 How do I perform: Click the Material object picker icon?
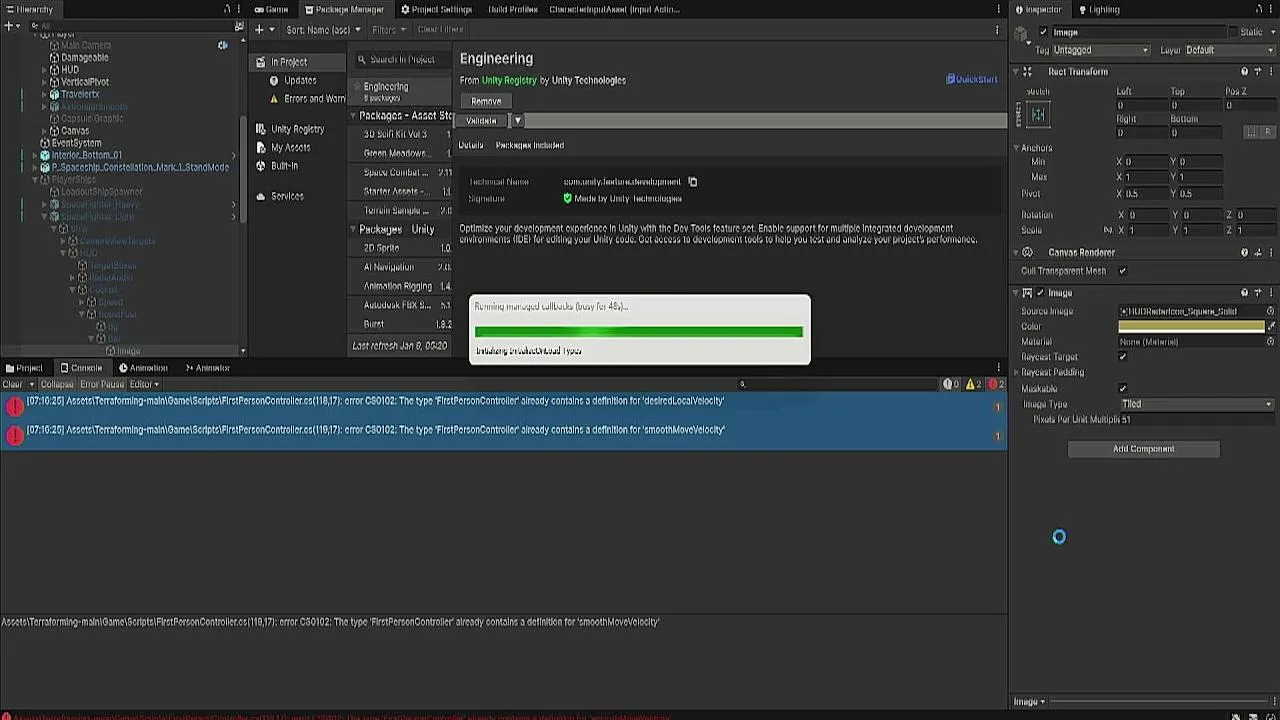click(x=1271, y=341)
